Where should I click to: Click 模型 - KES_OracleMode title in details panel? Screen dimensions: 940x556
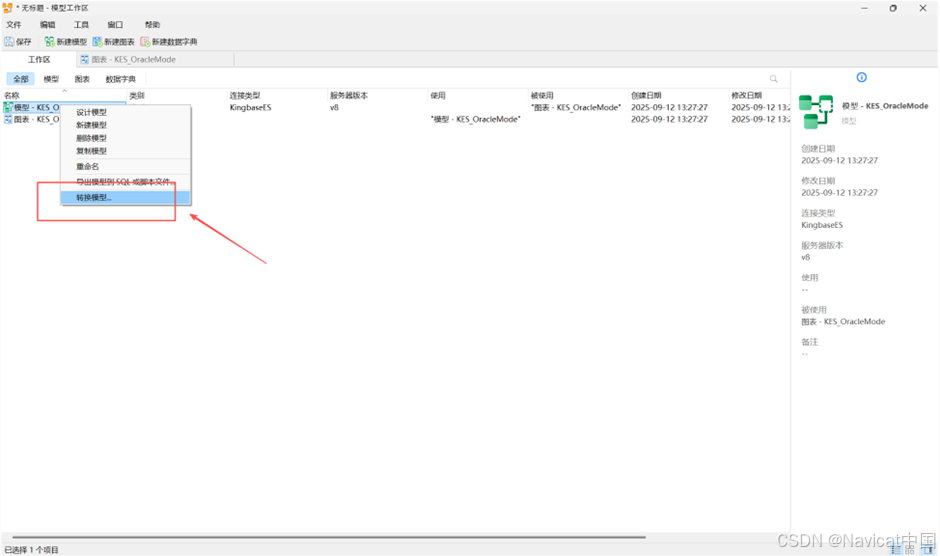click(885, 106)
